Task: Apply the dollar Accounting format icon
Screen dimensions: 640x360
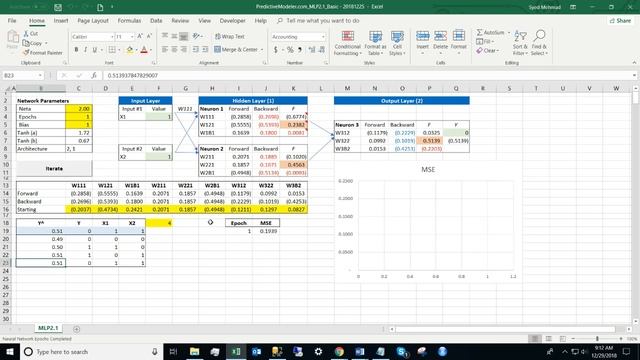Action: coord(276,50)
